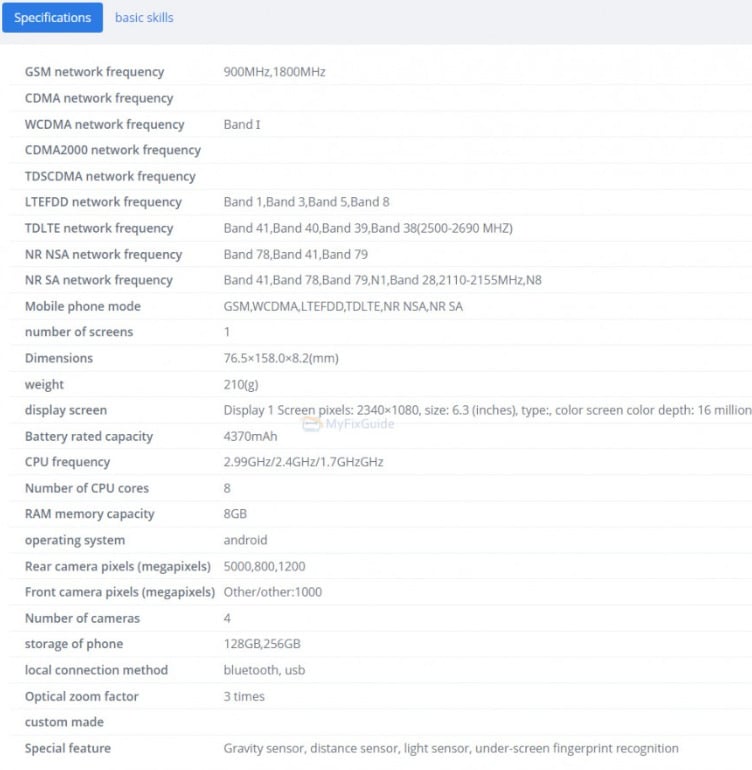Click the operating system label
Viewport: 752px width, 770px height.
(x=75, y=540)
